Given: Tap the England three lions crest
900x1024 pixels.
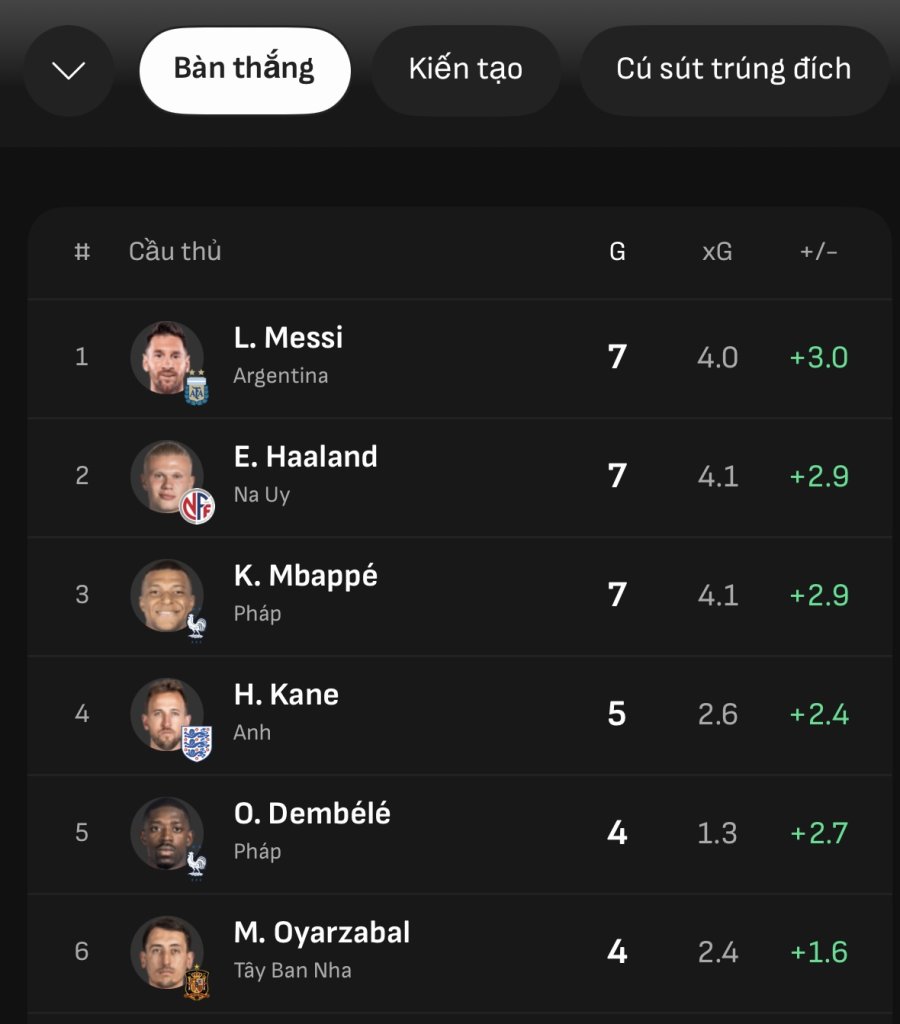Looking at the screenshot, I should tap(197, 744).
